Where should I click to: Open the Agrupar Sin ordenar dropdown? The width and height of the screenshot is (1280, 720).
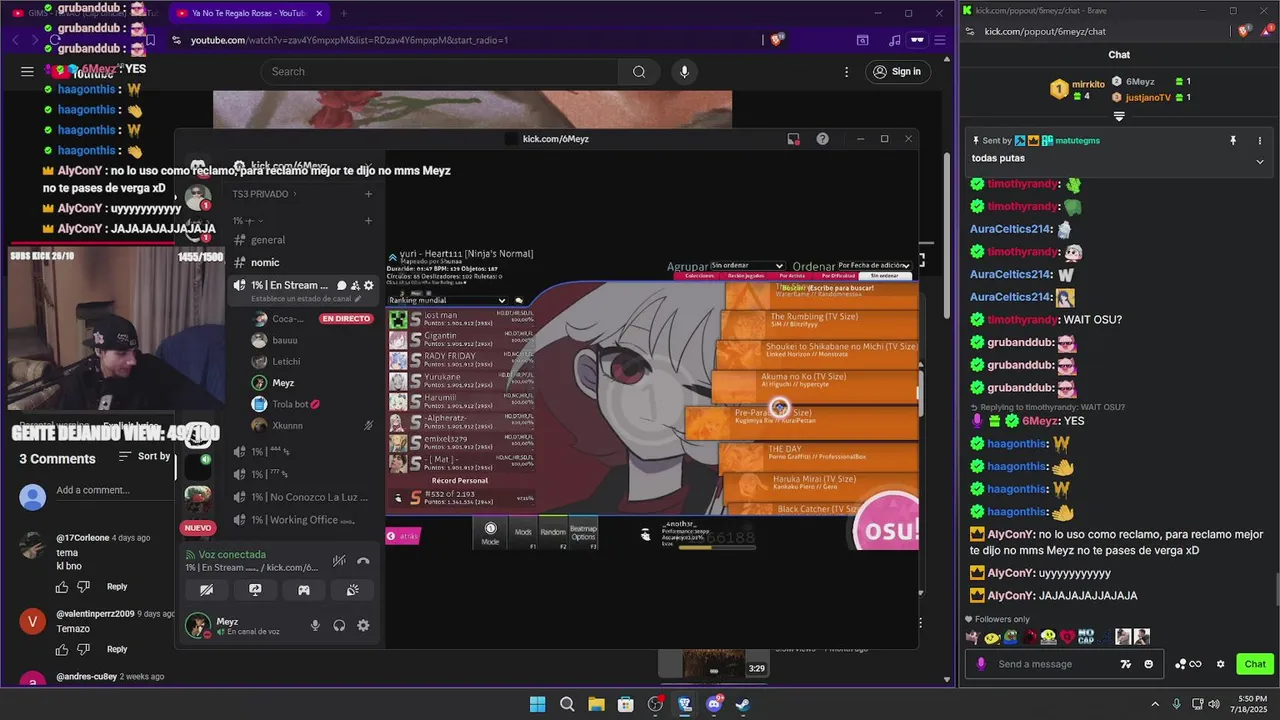[747, 266]
